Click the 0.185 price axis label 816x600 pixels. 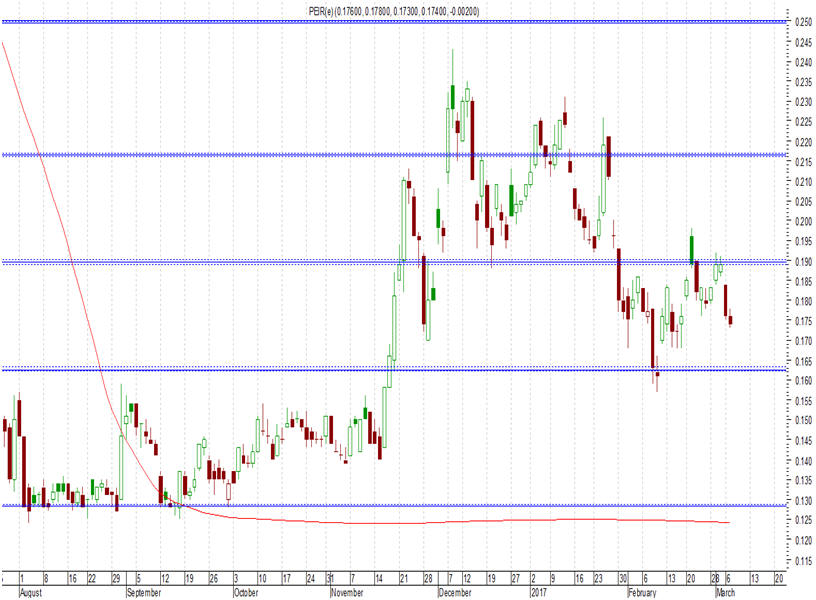pos(804,281)
